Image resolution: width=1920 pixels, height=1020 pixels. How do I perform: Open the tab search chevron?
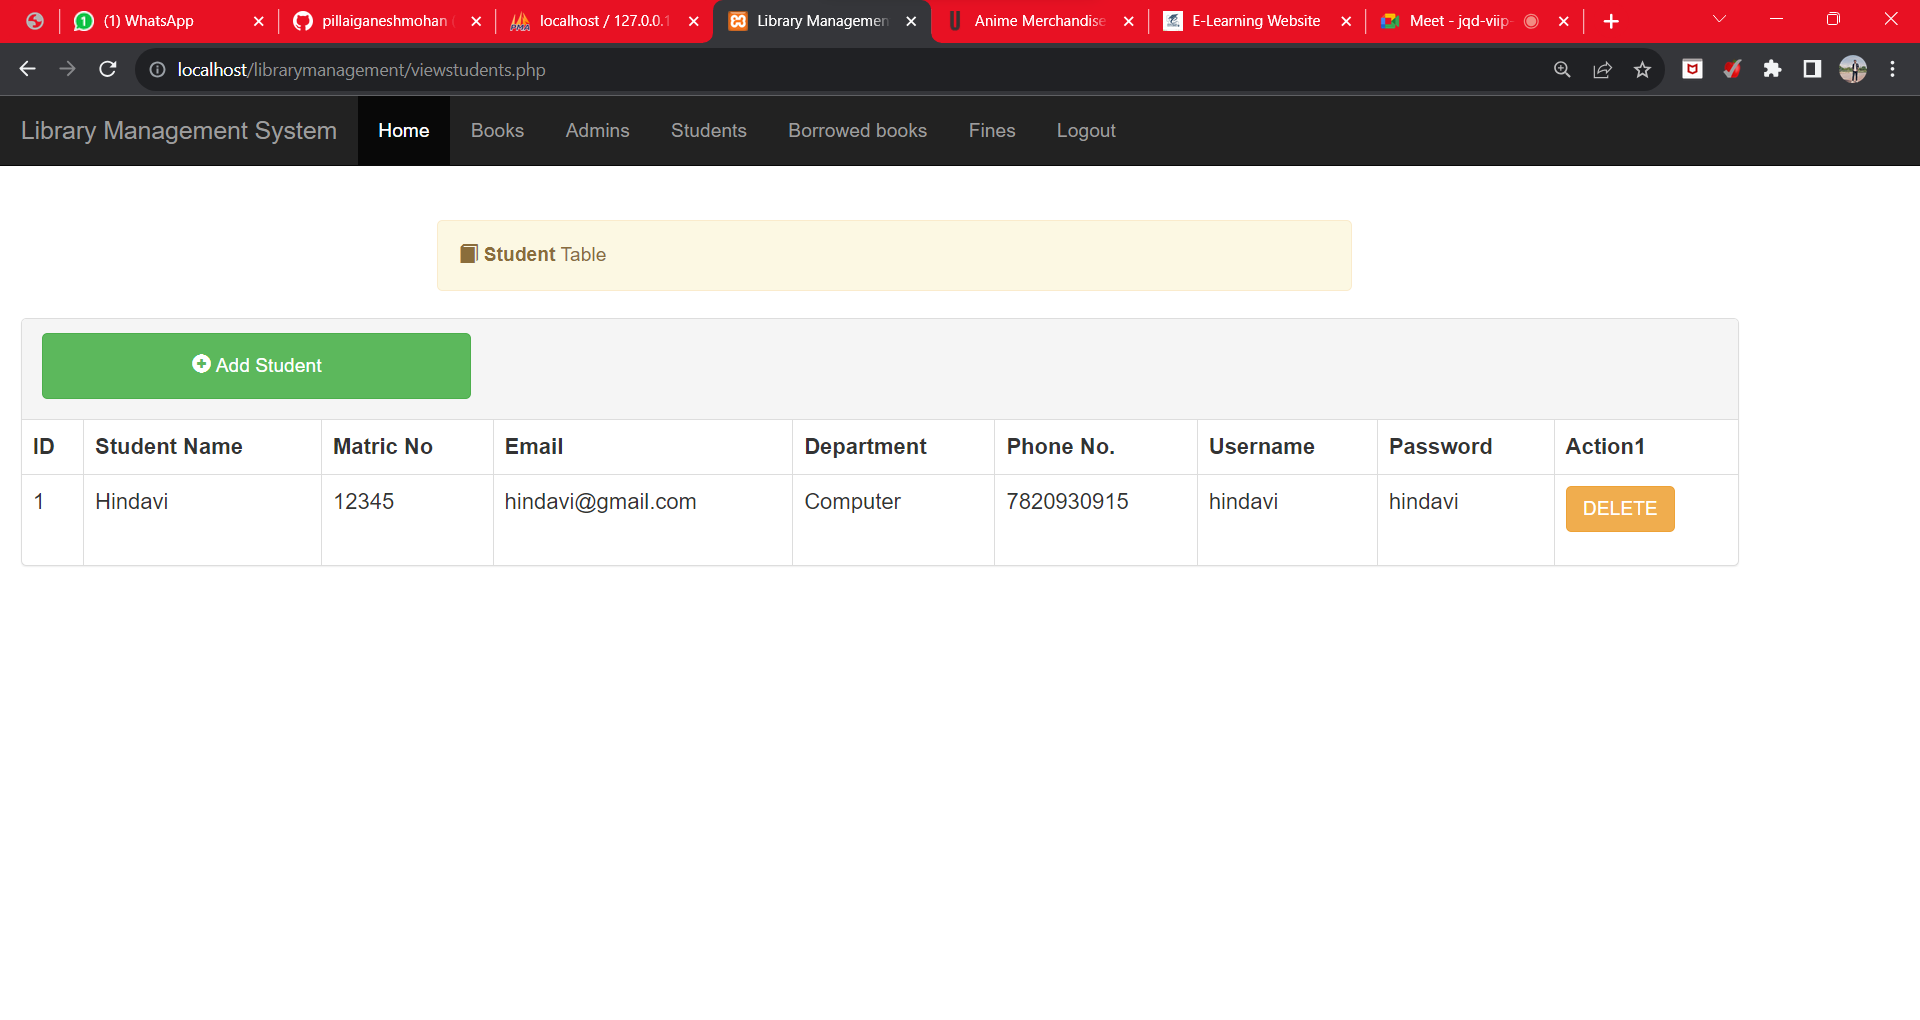tap(1719, 18)
